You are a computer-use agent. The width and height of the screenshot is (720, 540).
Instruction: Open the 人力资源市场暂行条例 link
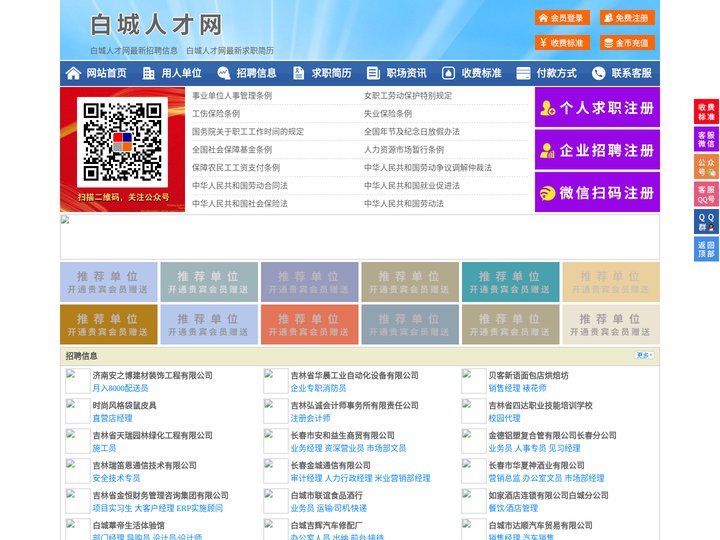(404, 149)
